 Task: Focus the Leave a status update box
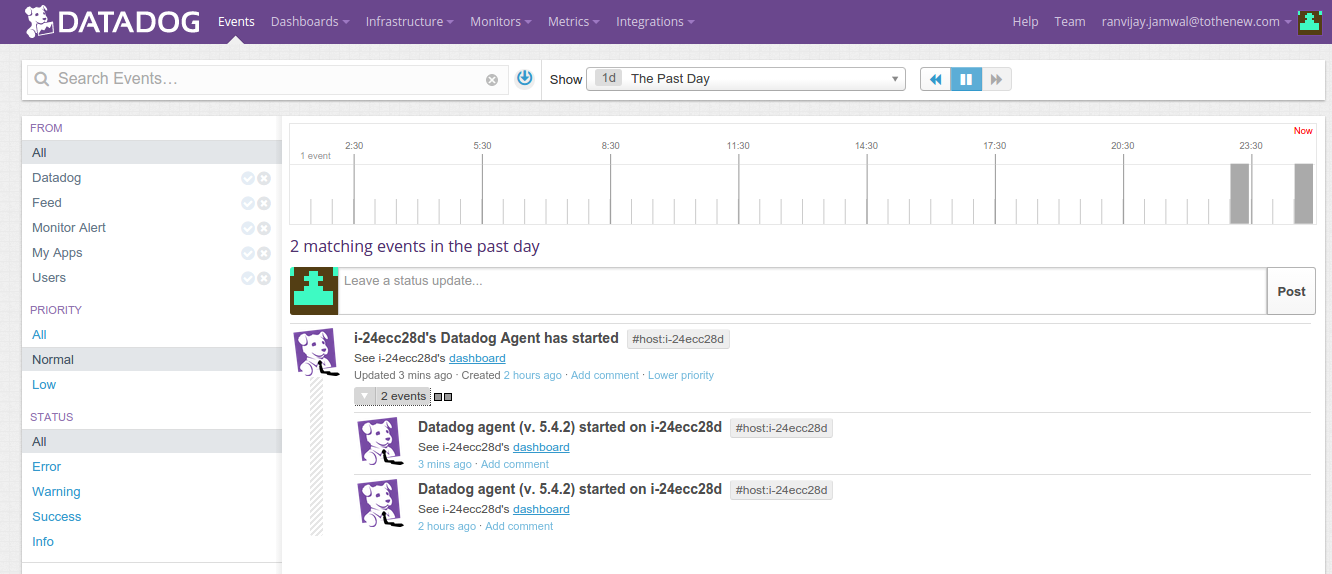pyautogui.click(x=802, y=291)
